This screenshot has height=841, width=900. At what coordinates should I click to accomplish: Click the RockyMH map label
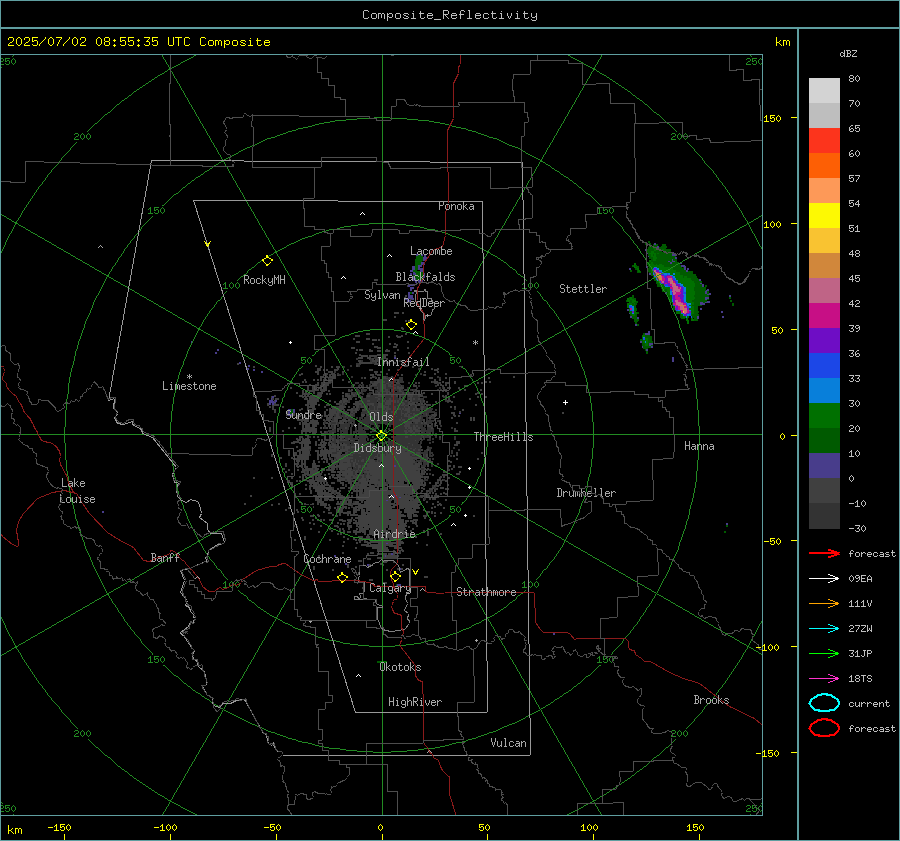point(264,280)
